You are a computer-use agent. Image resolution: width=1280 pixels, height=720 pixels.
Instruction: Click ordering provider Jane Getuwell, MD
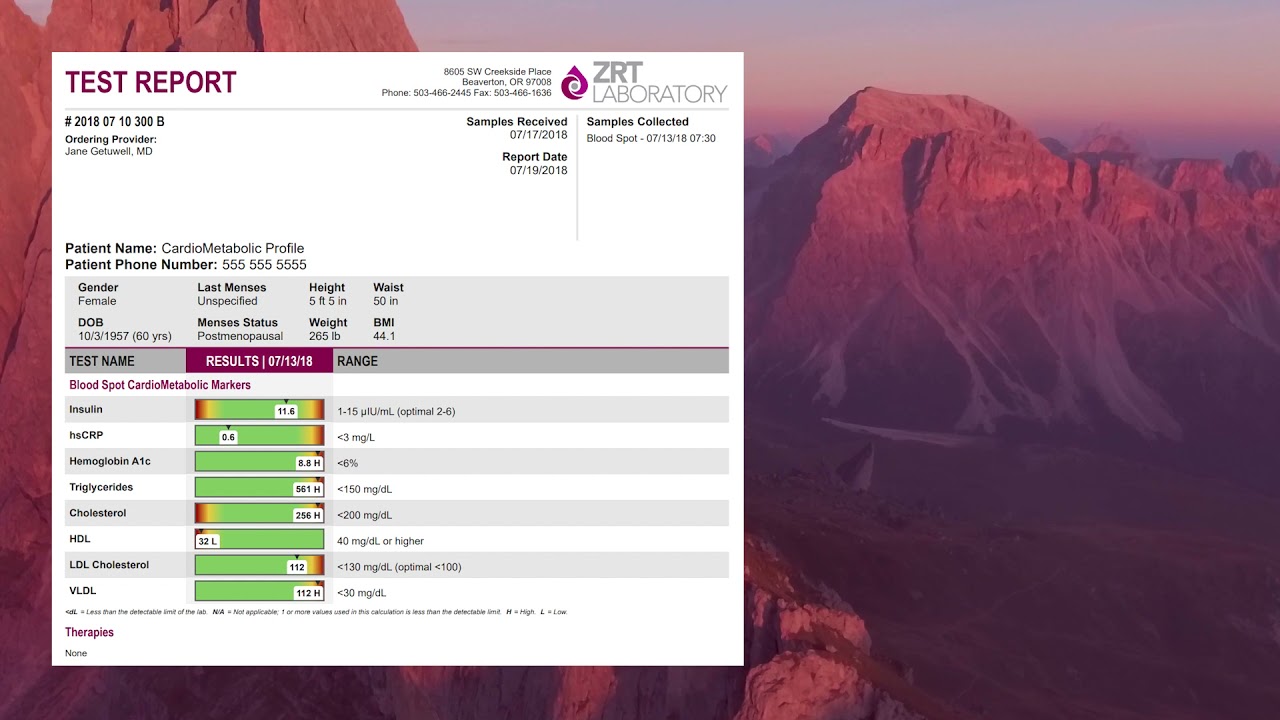[x=109, y=152]
